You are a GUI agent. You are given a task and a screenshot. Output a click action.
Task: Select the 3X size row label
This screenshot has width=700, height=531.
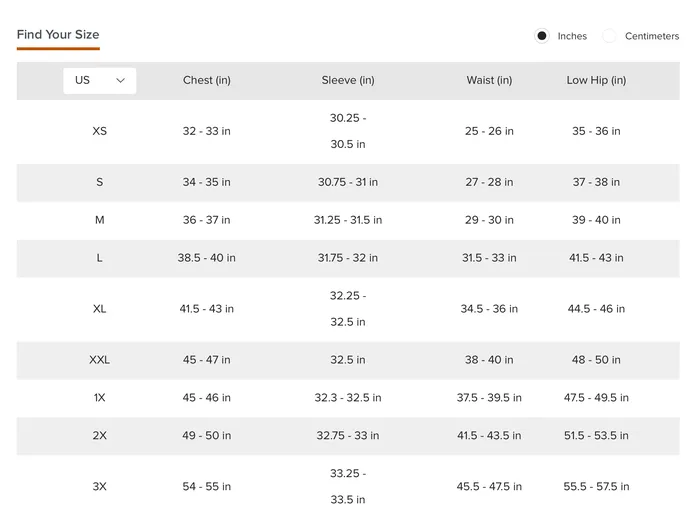[100, 486]
